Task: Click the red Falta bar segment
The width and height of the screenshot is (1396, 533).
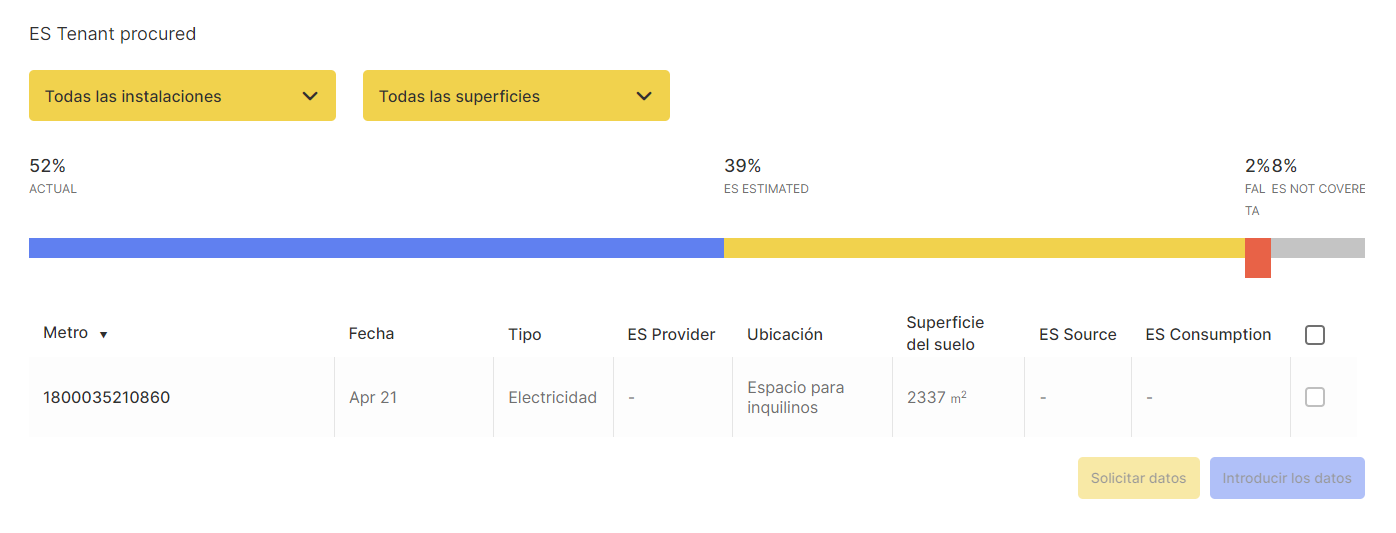Action: 1257,257
